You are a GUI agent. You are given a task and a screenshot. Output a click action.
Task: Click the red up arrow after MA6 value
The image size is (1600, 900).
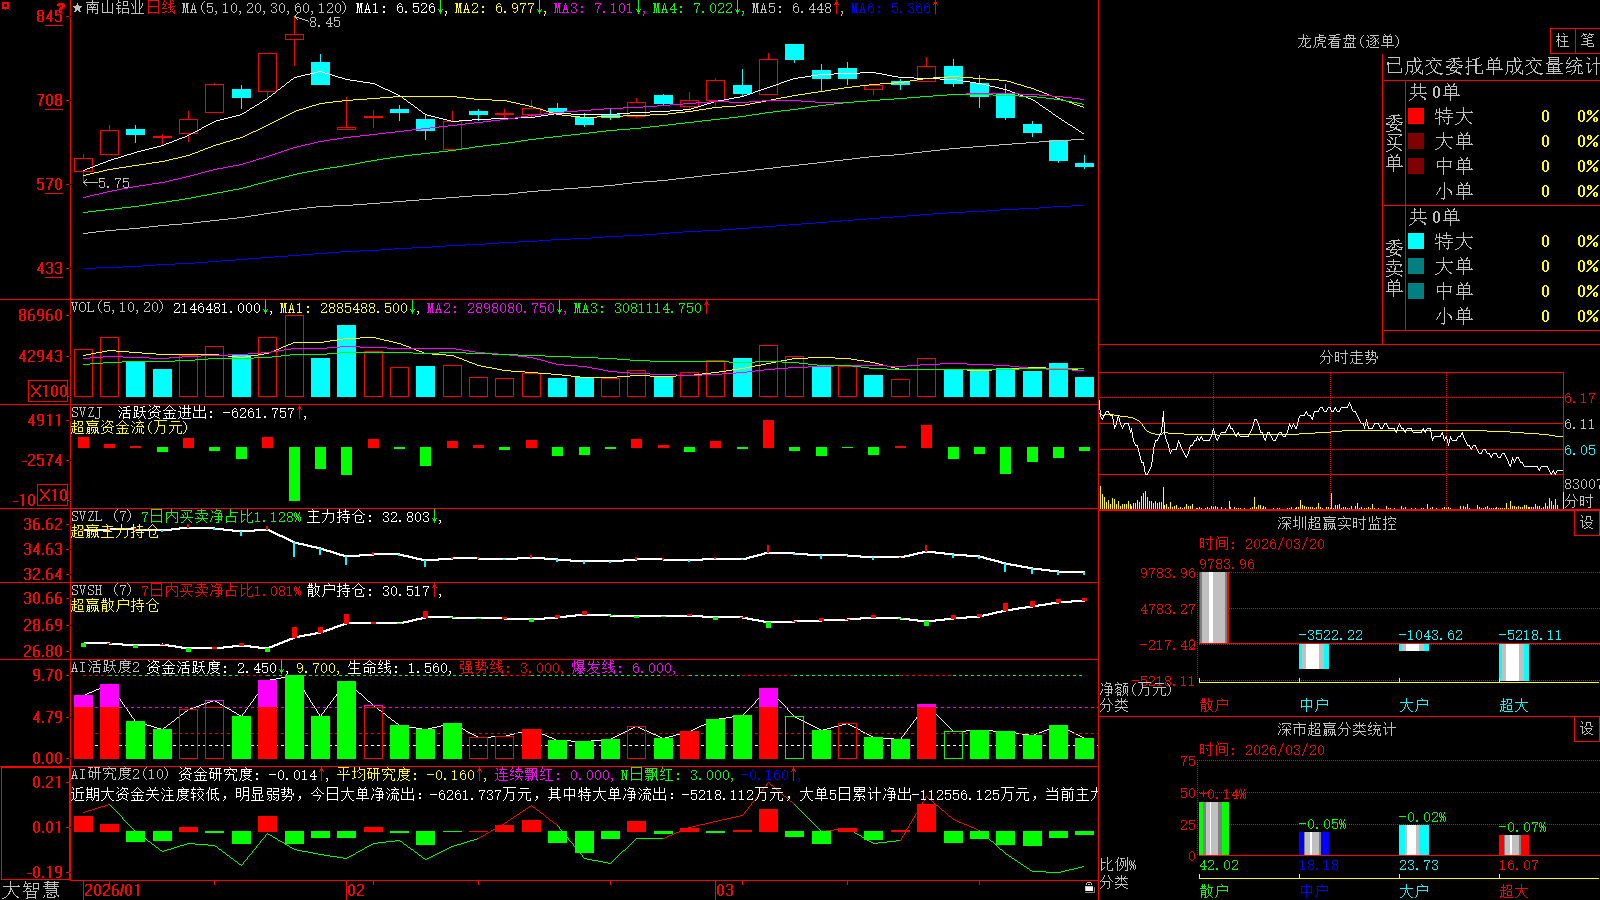[x=935, y=8]
